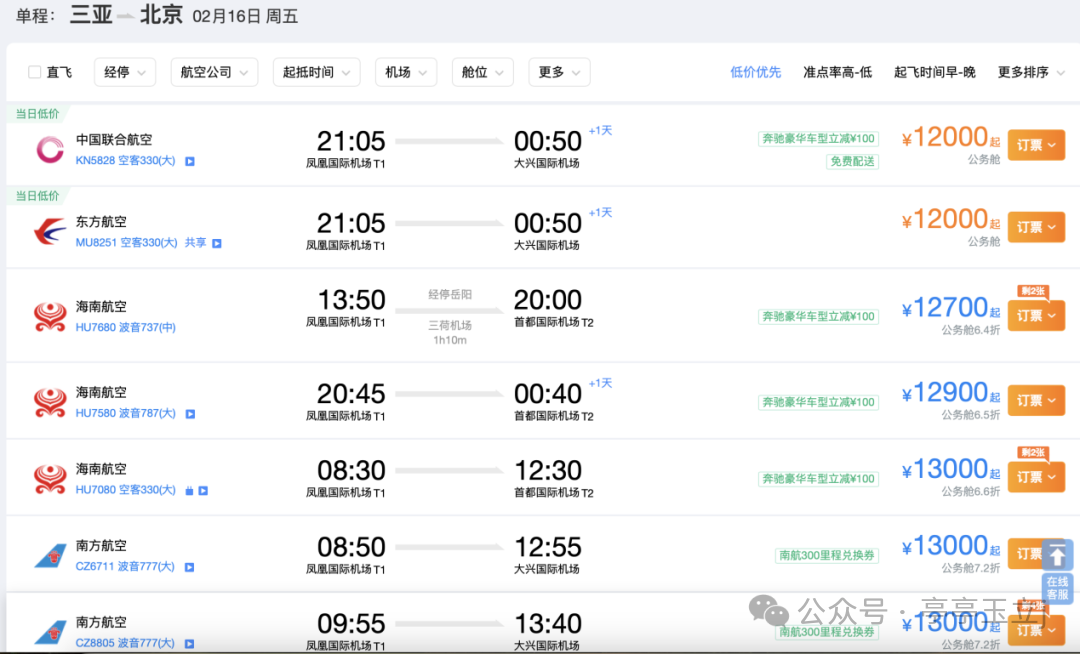Open flight details link HU7080 空客330(大)
Screen dimensions: 1080x654
click(x=125, y=489)
